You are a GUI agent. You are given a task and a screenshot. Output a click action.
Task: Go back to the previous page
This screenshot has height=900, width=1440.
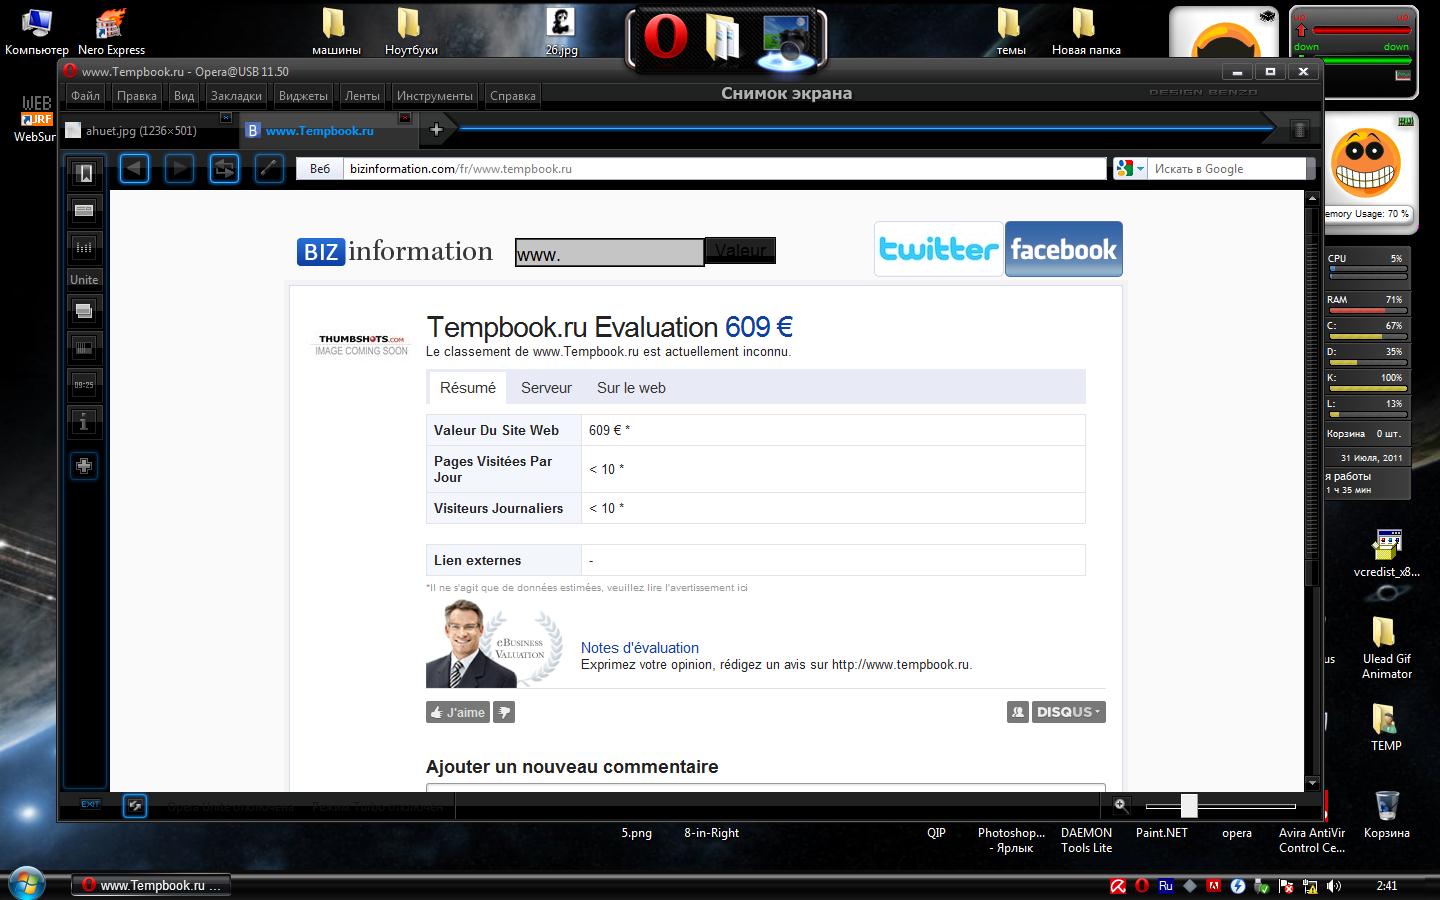click(x=135, y=168)
